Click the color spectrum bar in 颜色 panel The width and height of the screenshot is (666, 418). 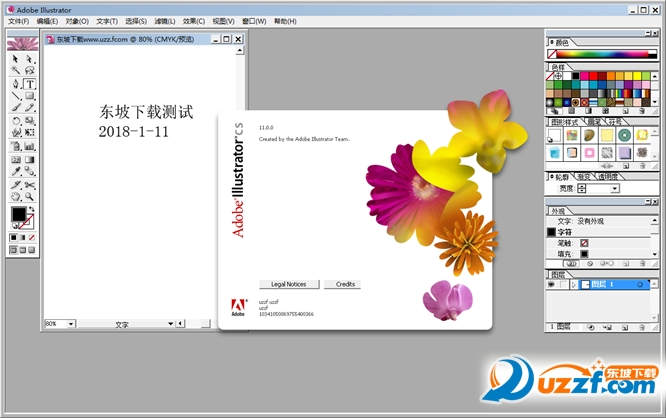tap(602, 54)
